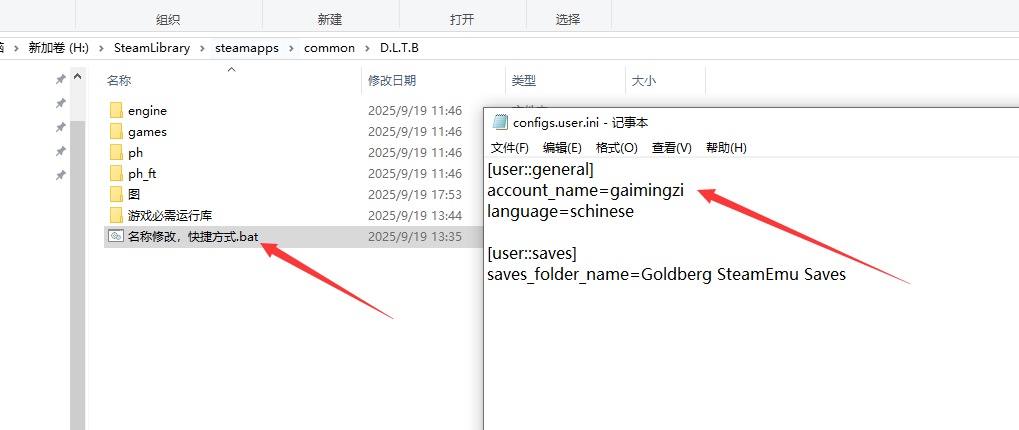Image resolution: width=1019 pixels, height=430 pixels.
Task: Click the first pin icon in the navigation pane
Action: pyautogui.click(x=60, y=80)
